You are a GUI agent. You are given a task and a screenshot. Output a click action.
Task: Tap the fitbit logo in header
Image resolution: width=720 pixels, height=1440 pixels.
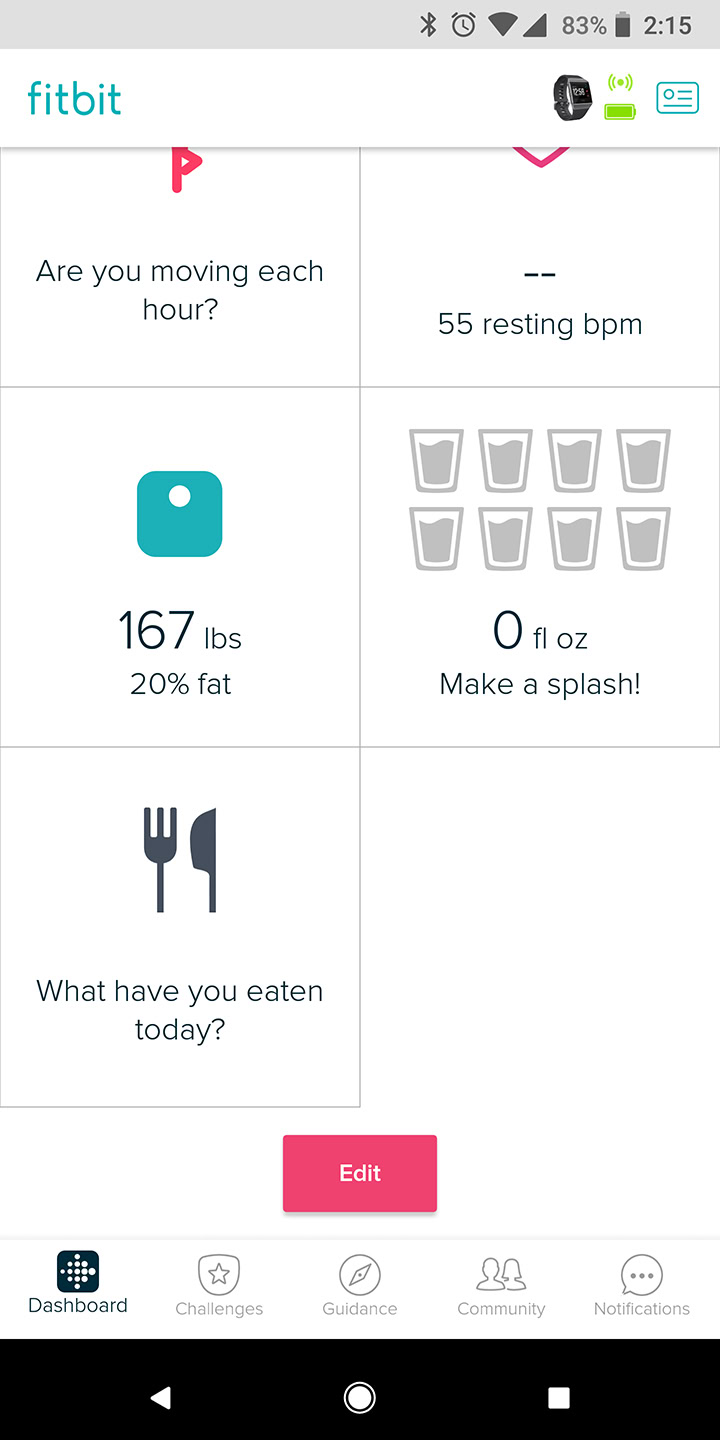pyautogui.click(x=75, y=99)
